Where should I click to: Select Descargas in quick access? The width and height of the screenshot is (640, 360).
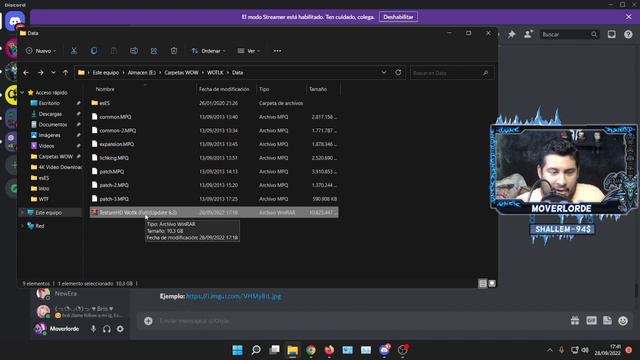(x=50, y=114)
